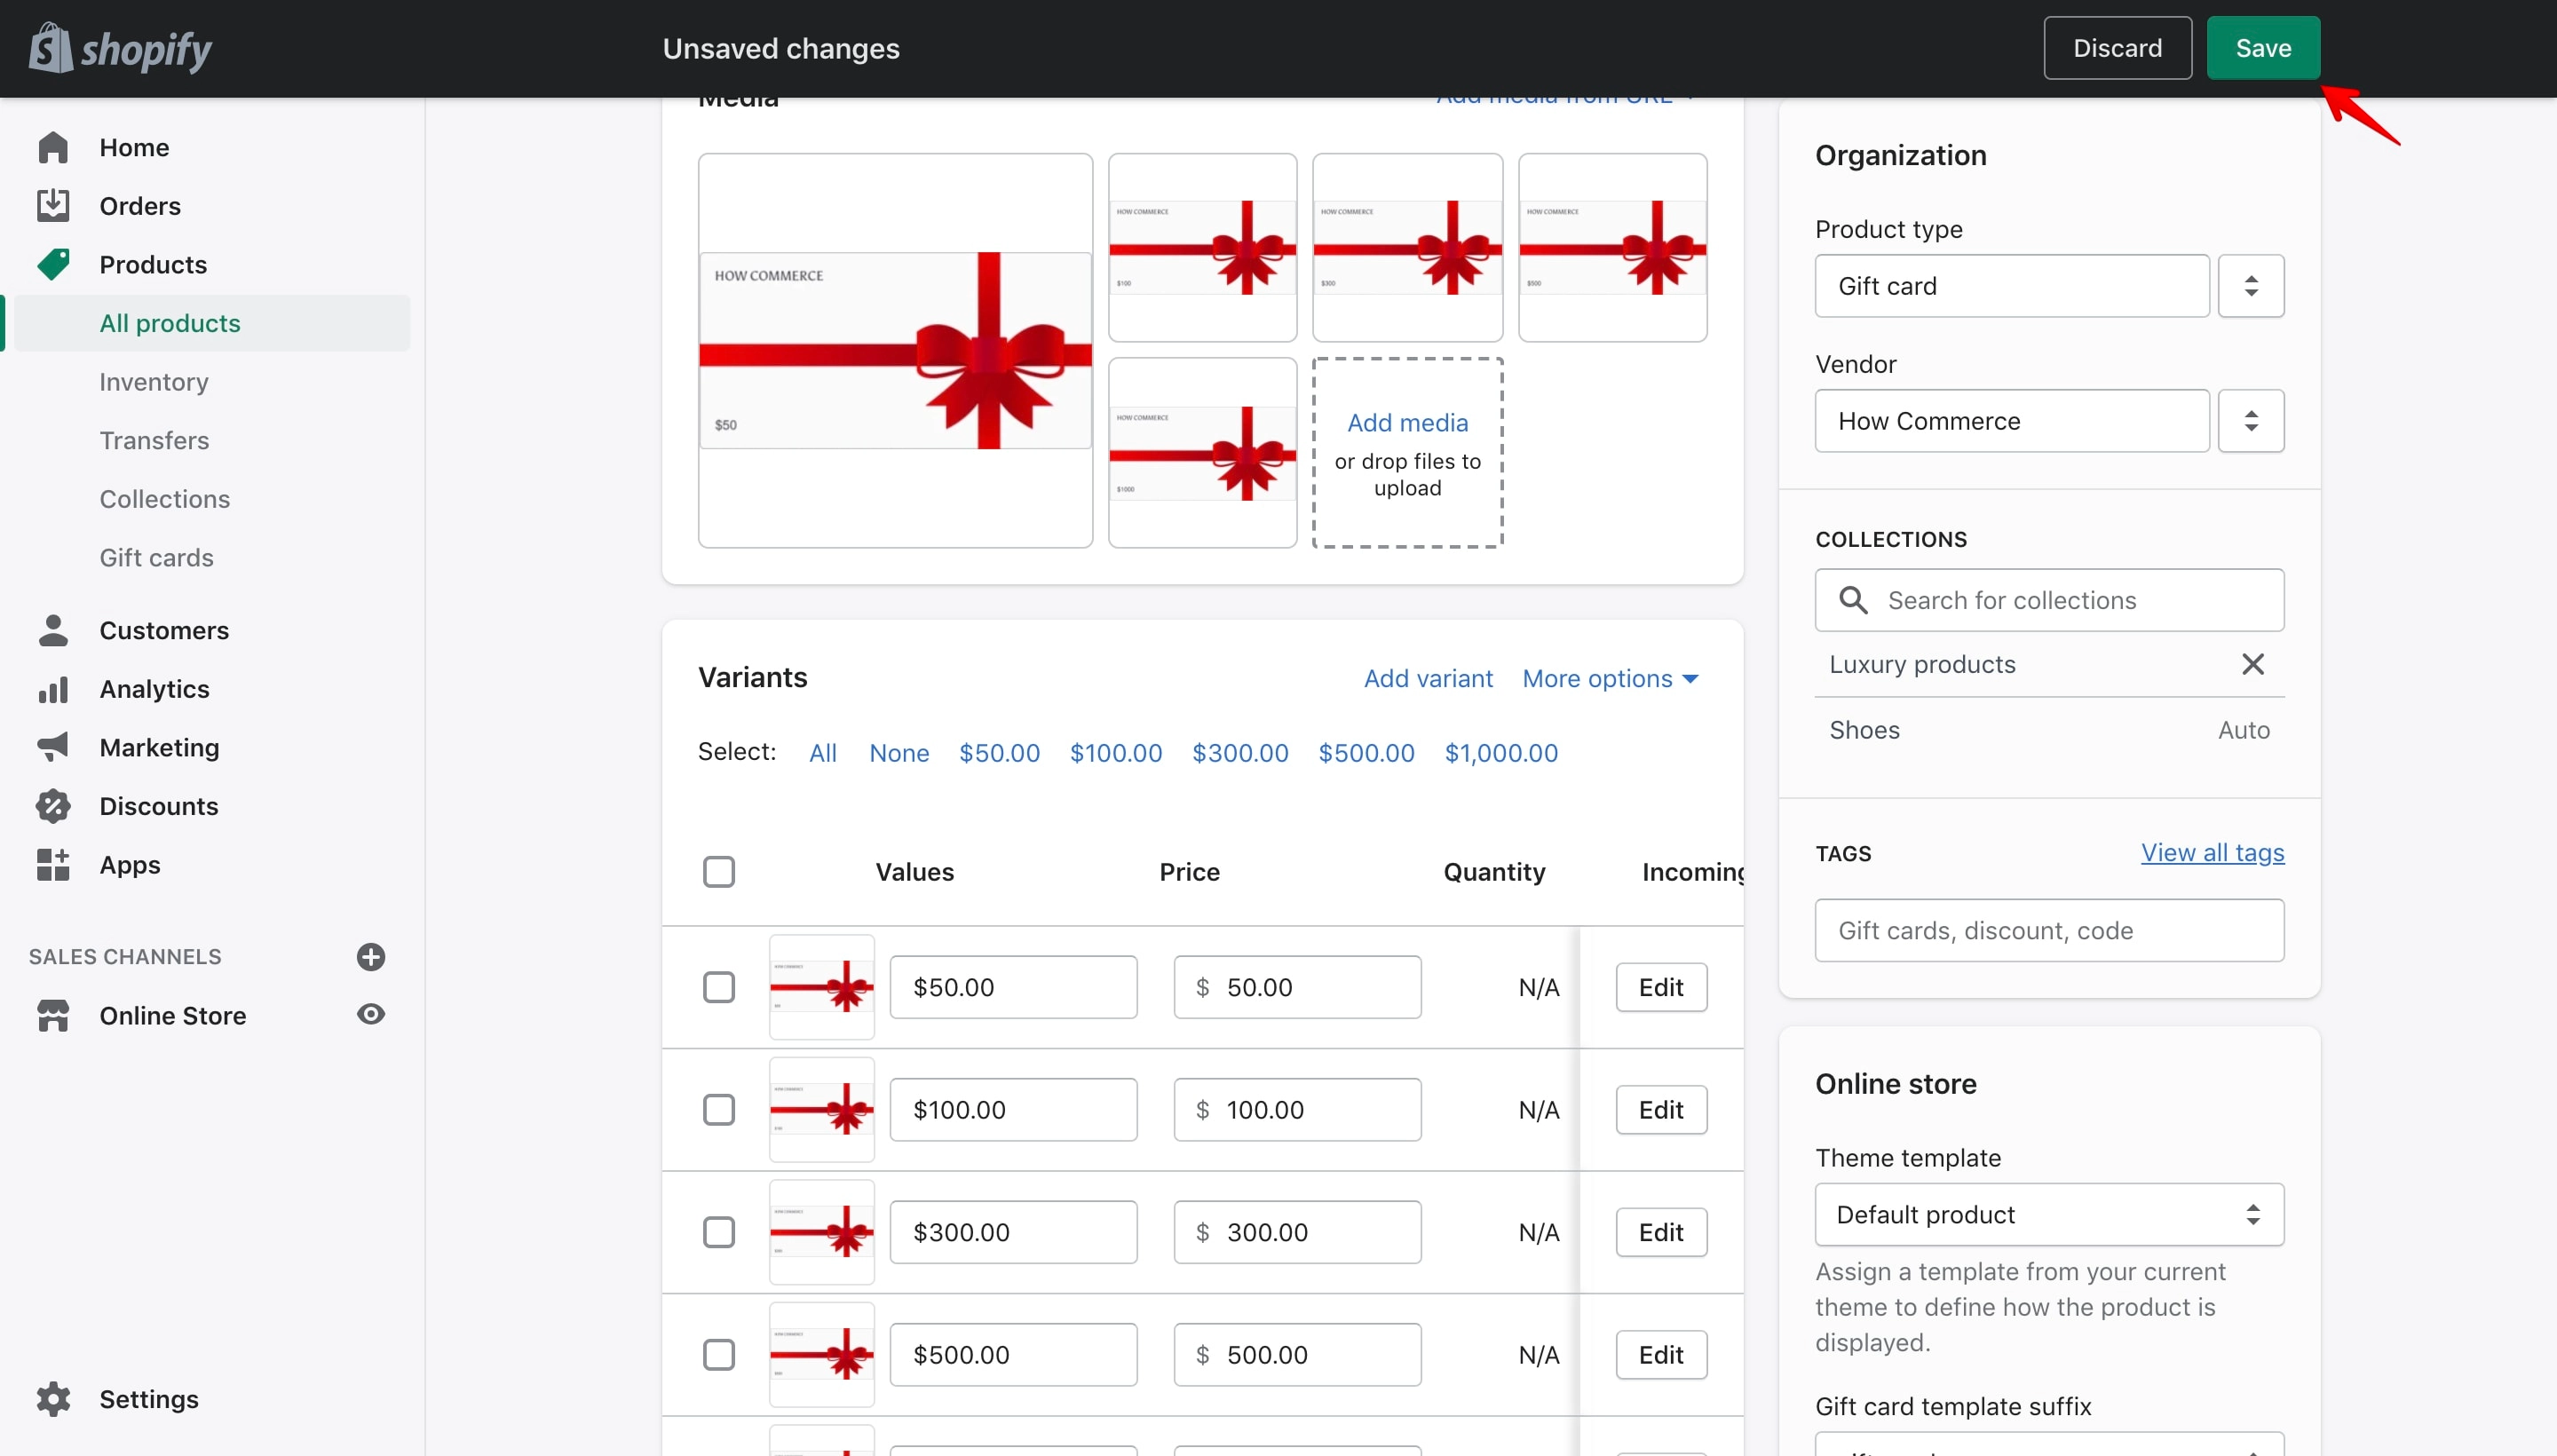Tick the select-all variants checkbox

719,871
